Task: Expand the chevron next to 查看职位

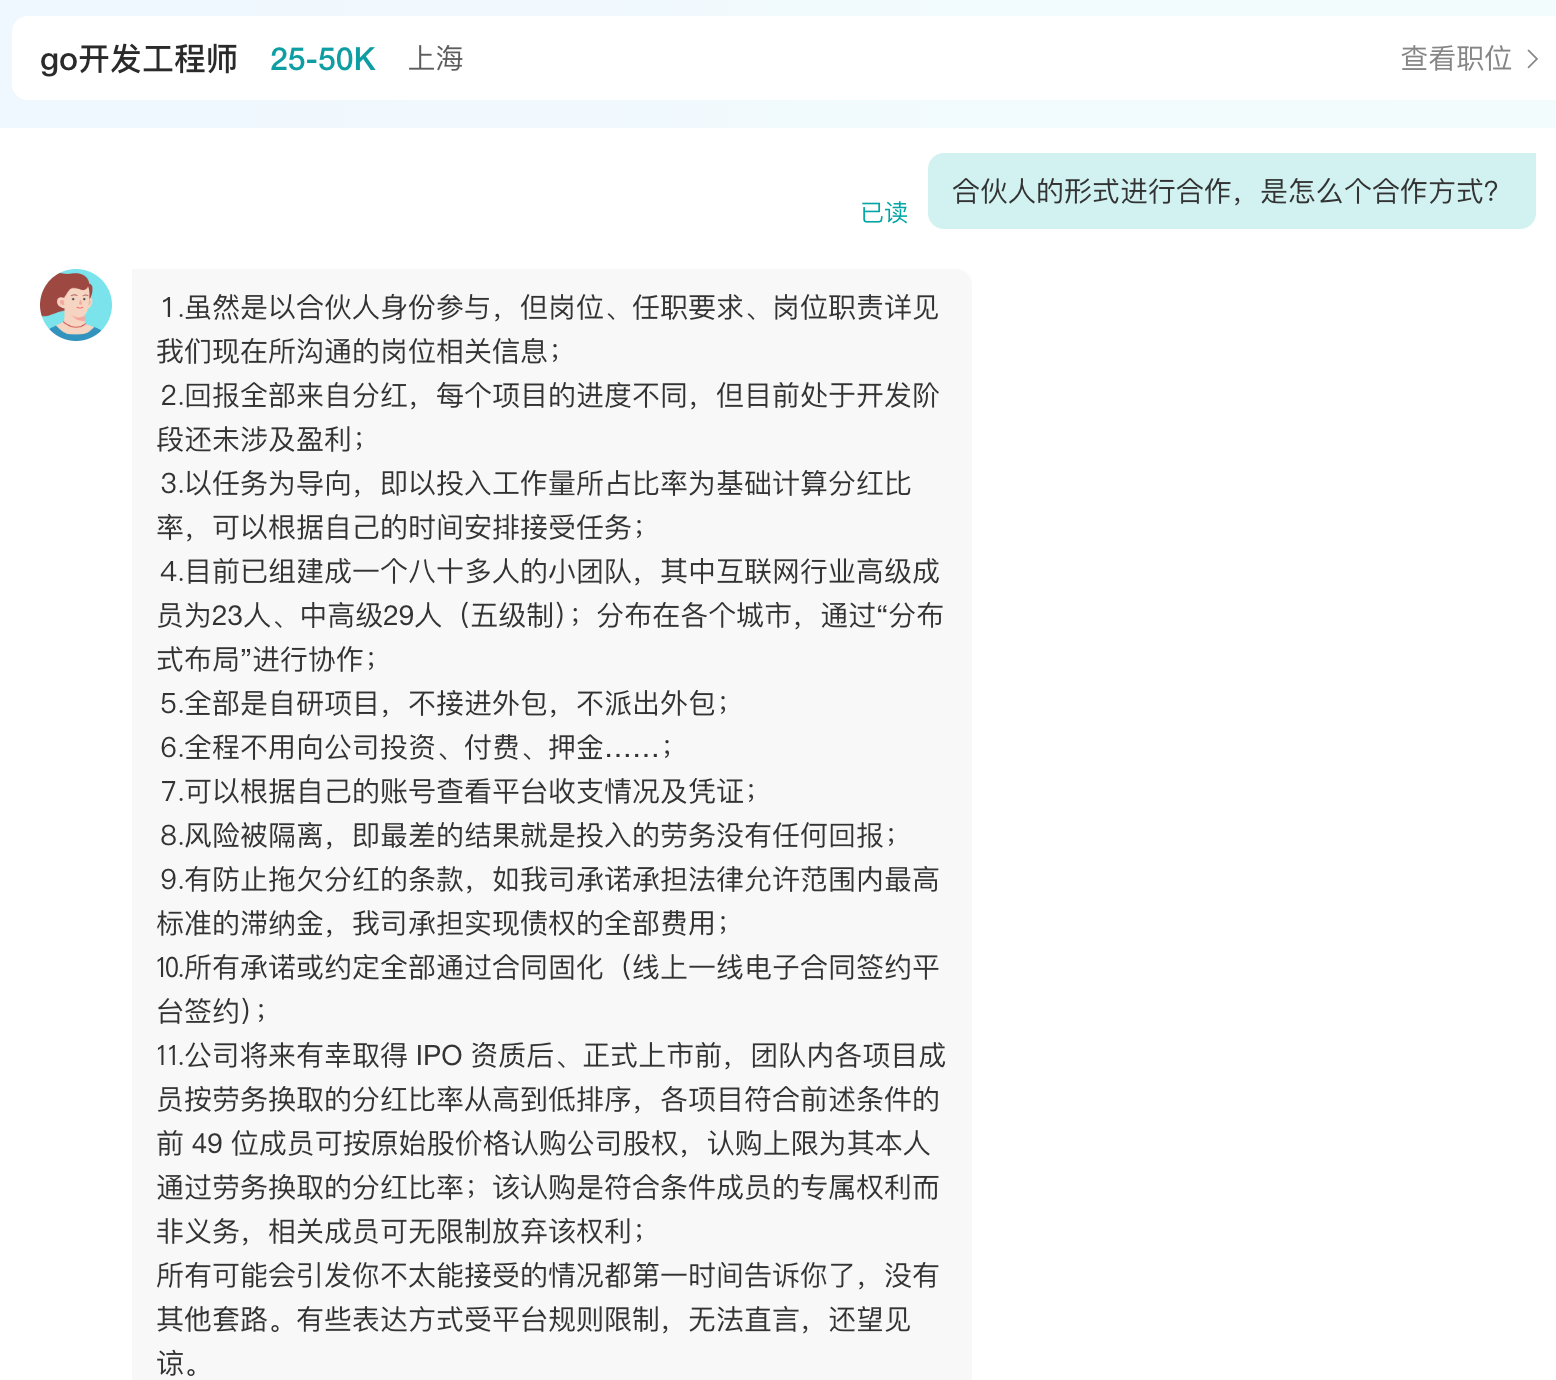Action: (1532, 59)
